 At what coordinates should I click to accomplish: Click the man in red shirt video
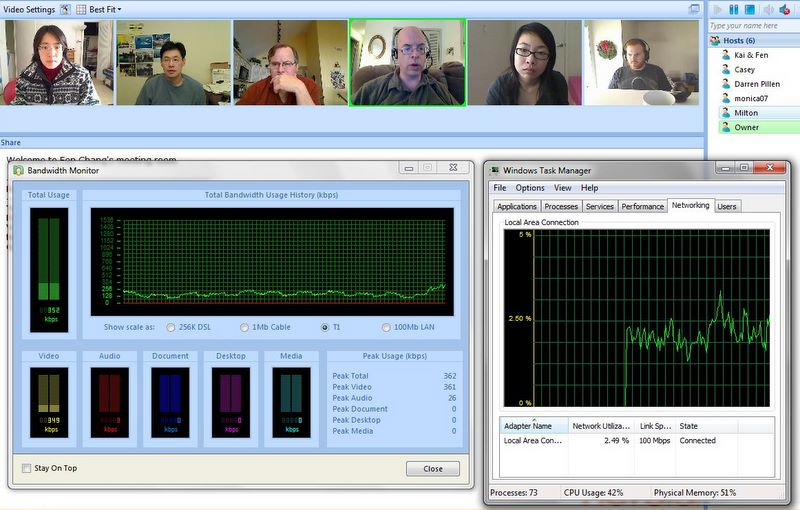pyautogui.click(x=291, y=62)
